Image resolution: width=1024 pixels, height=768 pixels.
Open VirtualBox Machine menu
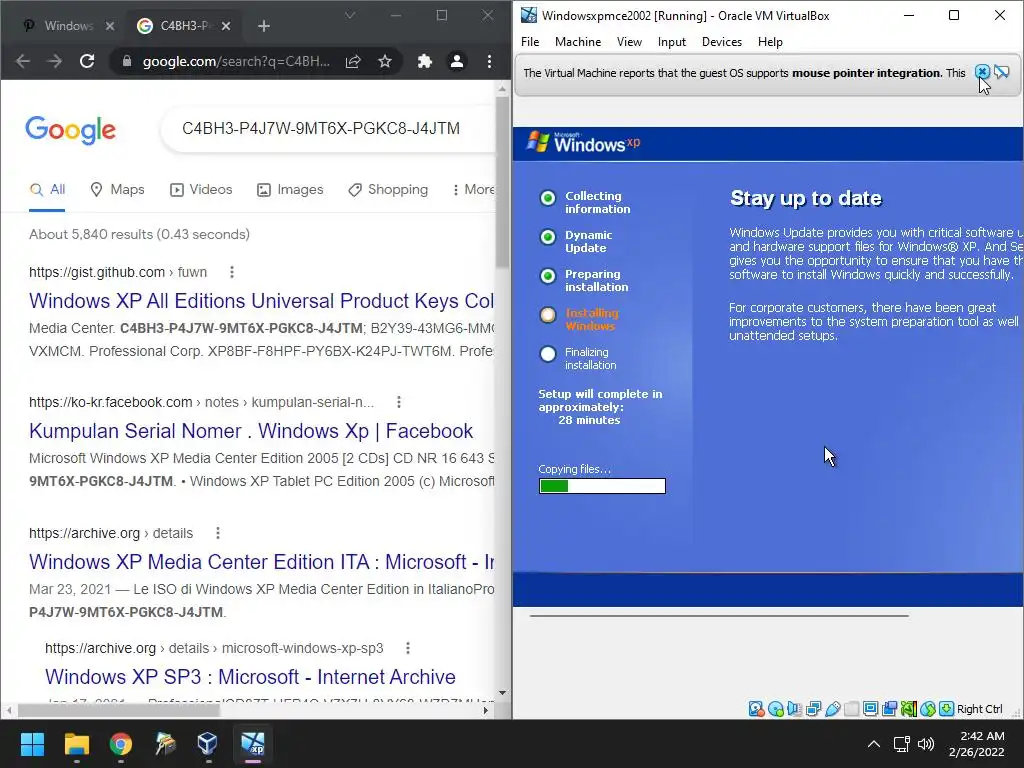click(x=578, y=42)
